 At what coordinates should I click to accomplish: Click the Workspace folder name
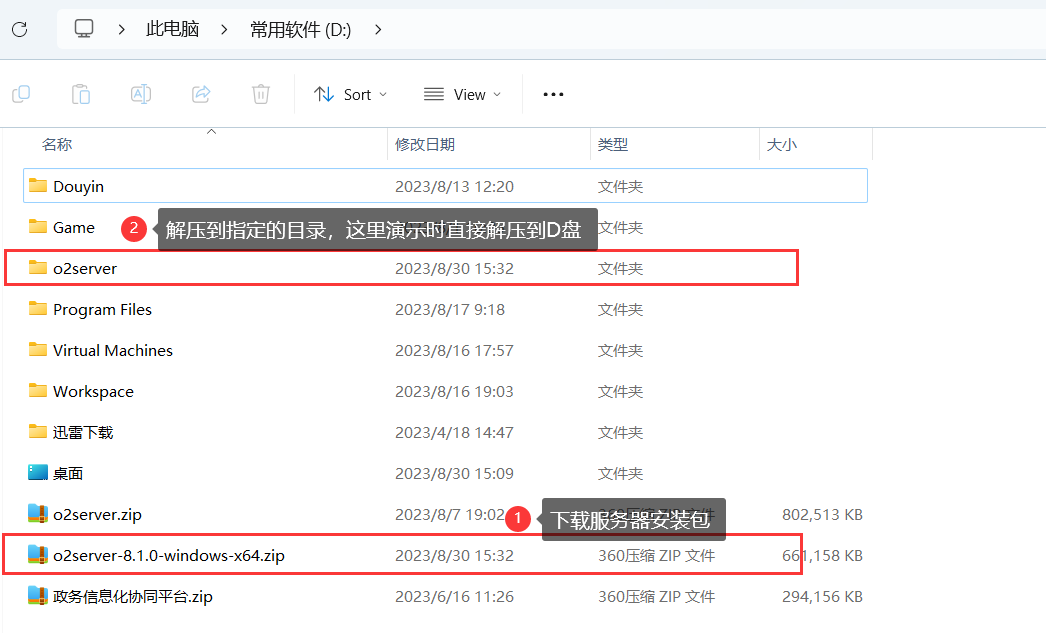tap(93, 392)
